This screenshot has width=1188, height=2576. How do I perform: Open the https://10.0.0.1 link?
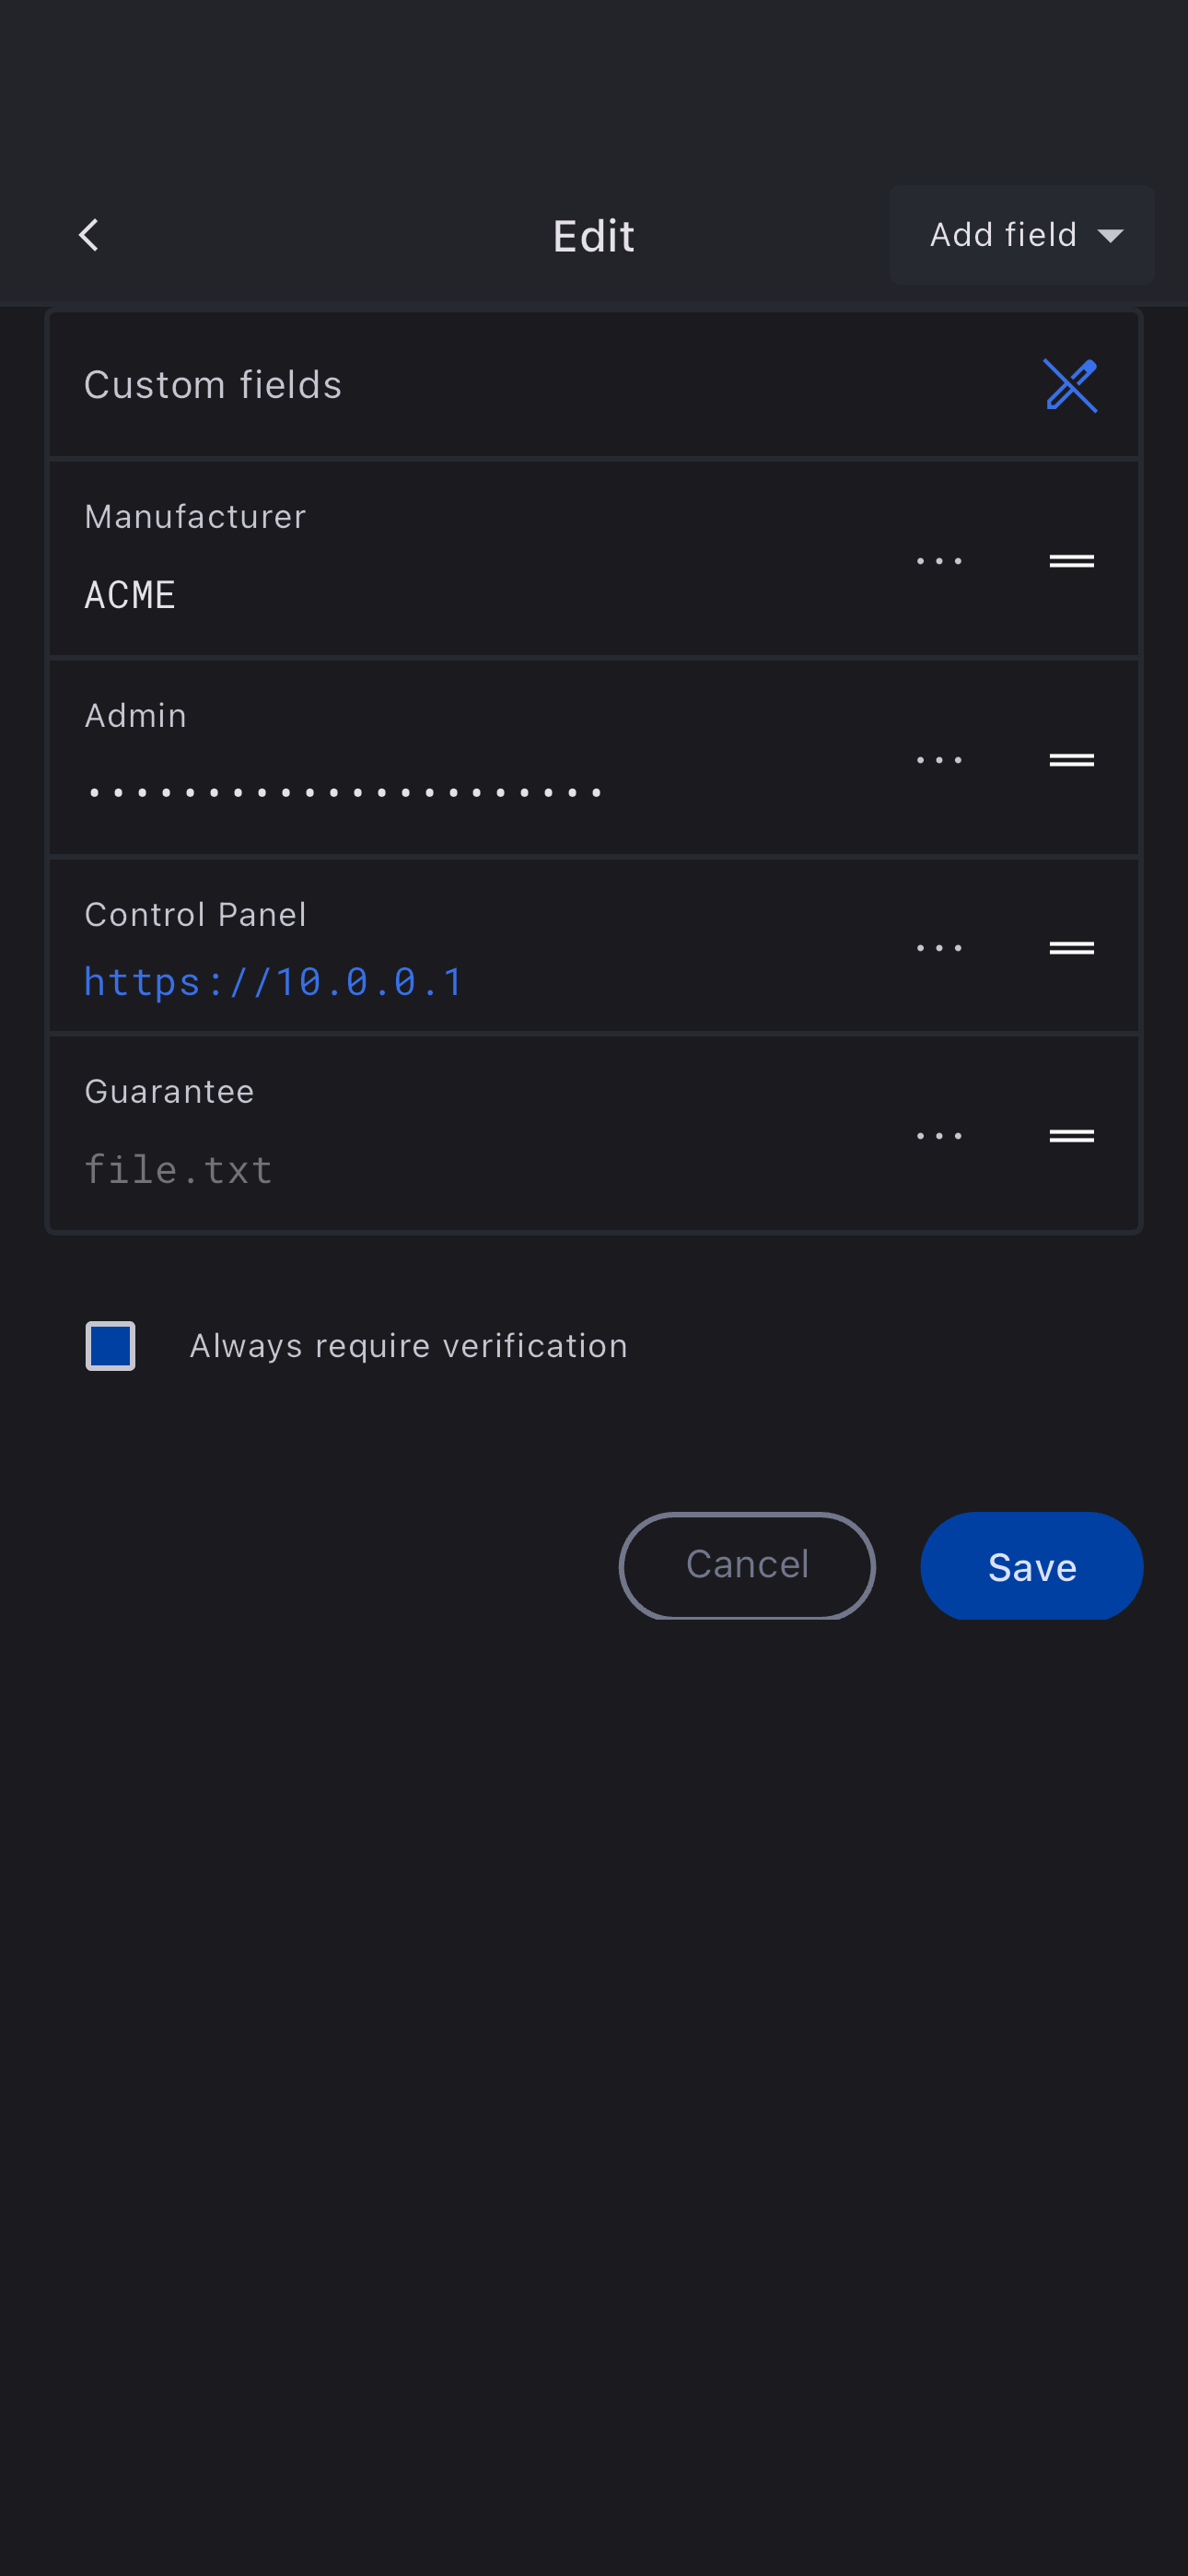[273, 982]
